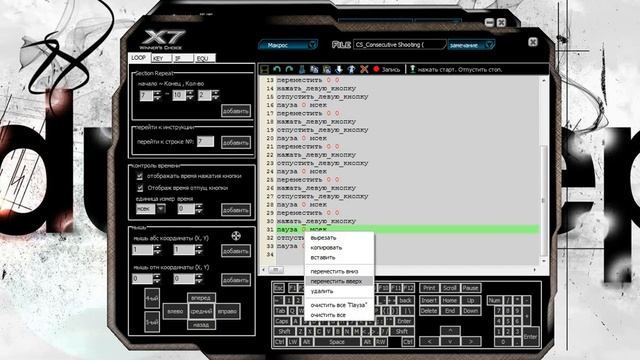Start recording with the red Запись icon
This screenshot has width=640, height=360.
[x=376, y=69]
